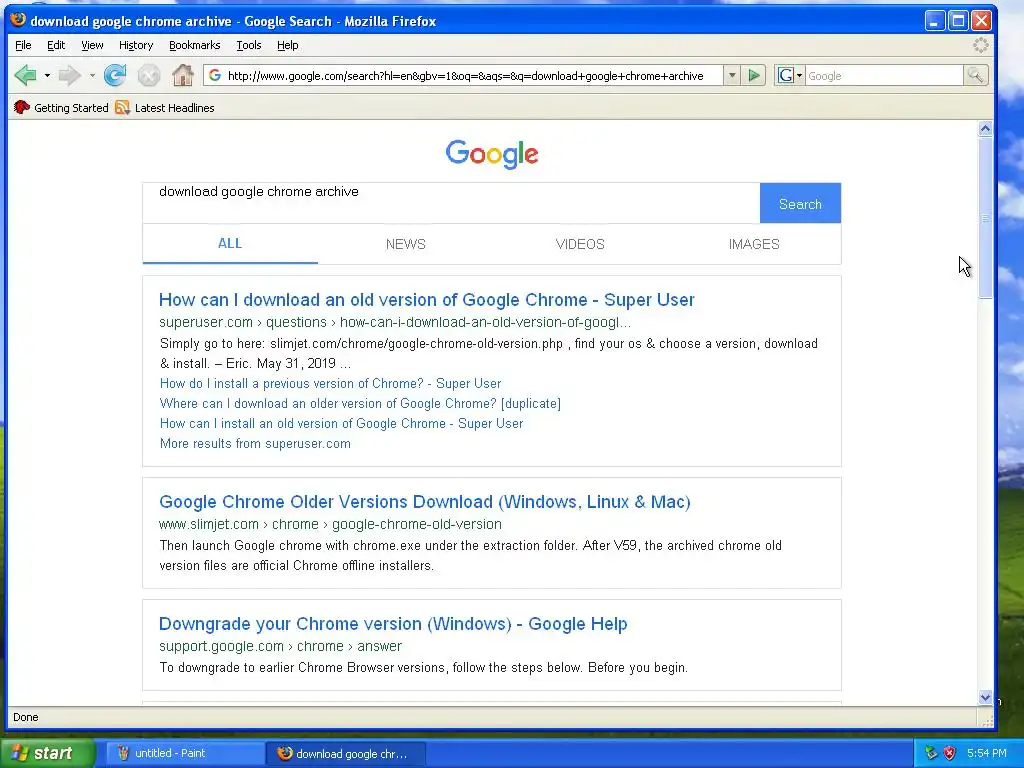
Task: Click the Safely Remove Hardware tray icon
Action: tap(931, 753)
